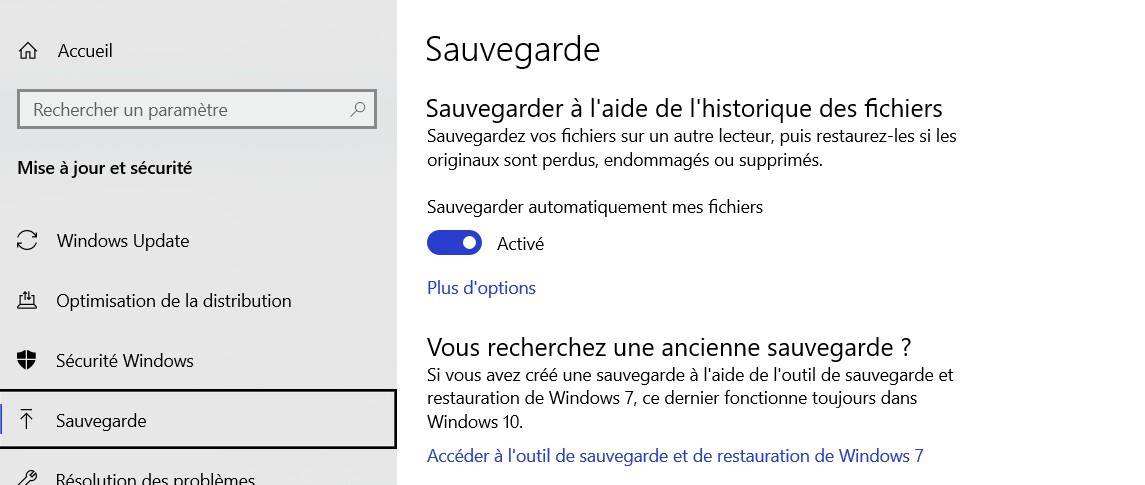
Task: Click the Accueil home icon
Action: (x=28, y=51)
